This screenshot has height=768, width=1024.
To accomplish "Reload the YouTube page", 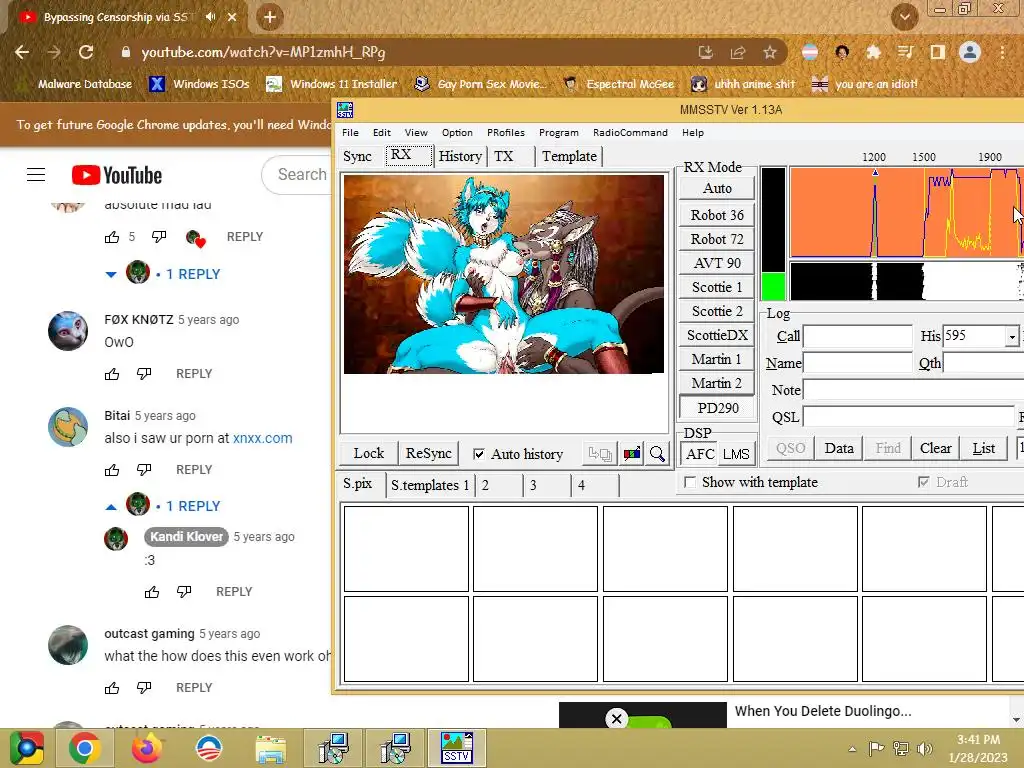I will [x=86, y=52].
